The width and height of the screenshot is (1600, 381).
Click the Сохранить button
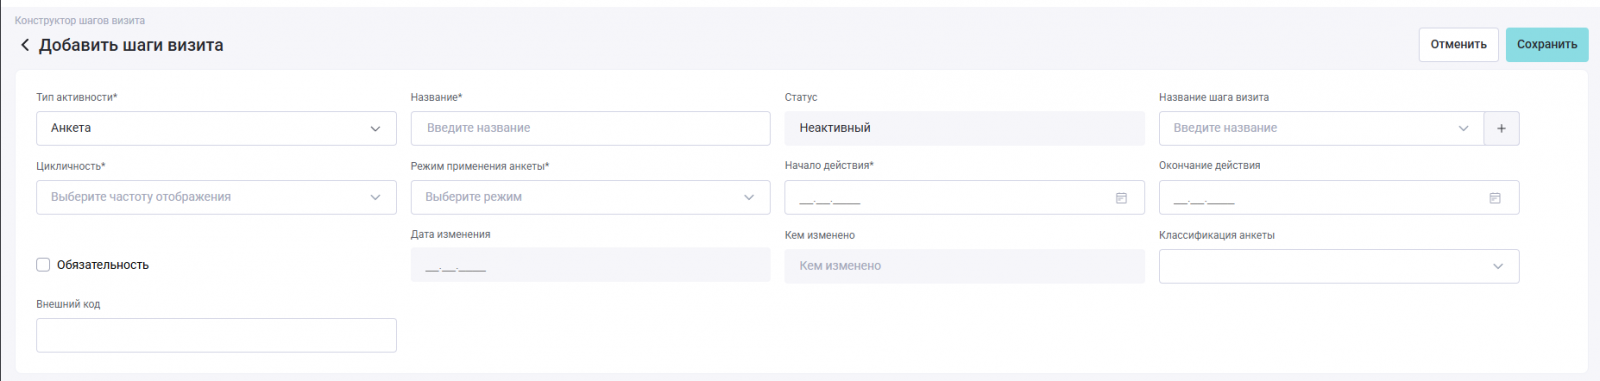tap(1547, 44)
